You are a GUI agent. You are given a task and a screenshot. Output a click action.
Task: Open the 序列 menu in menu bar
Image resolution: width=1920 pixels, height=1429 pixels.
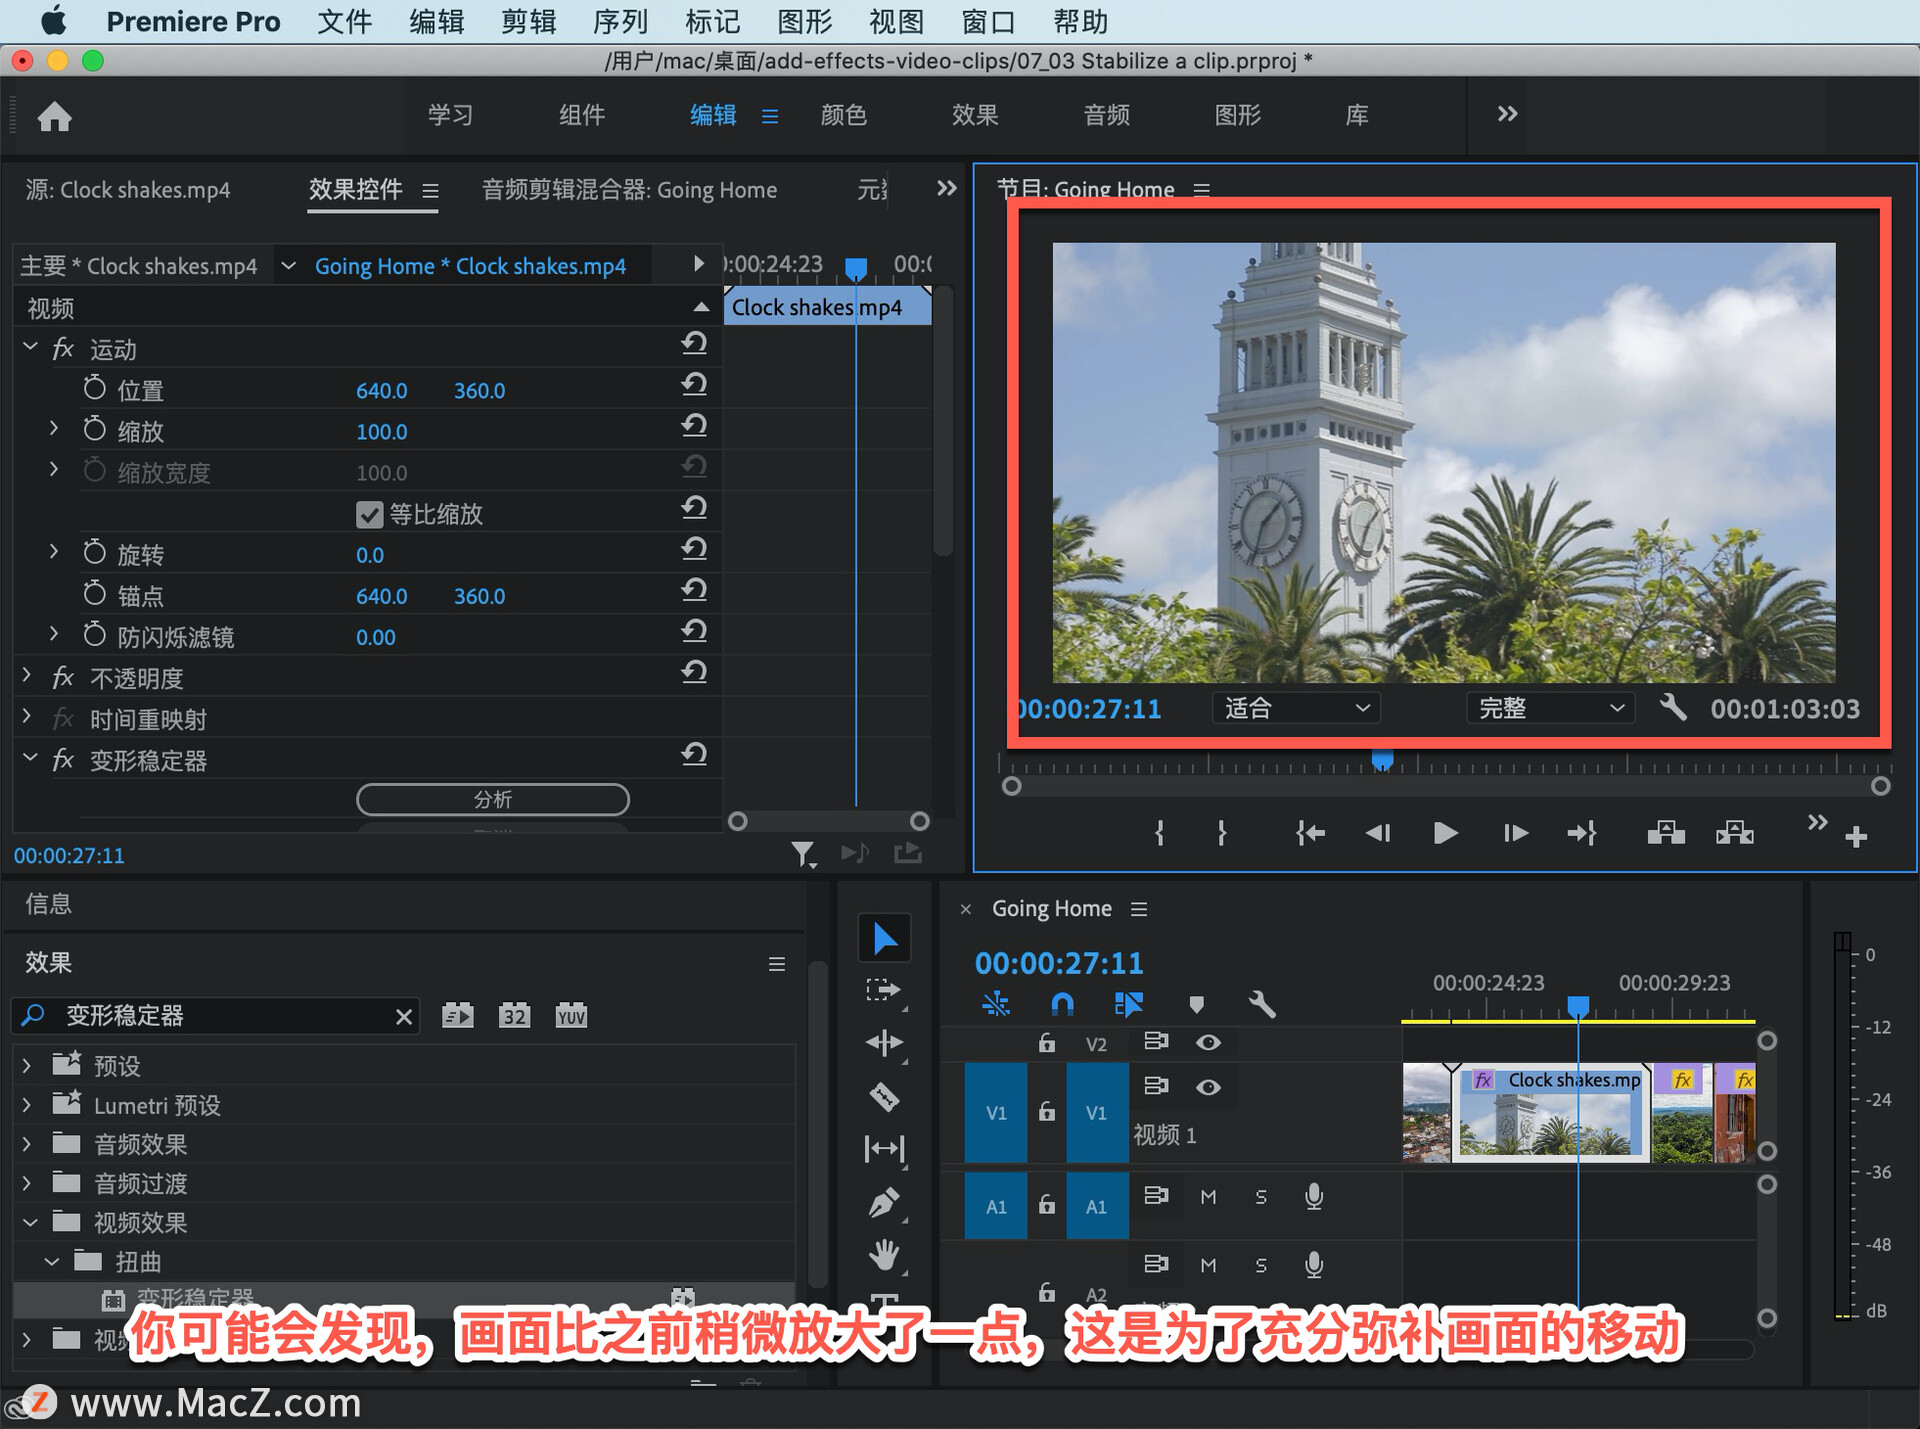tap(619, 21)
